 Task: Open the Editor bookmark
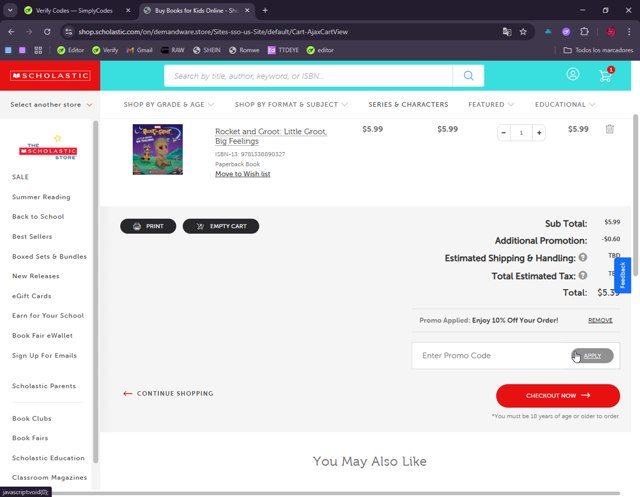(x=71, y=50)
